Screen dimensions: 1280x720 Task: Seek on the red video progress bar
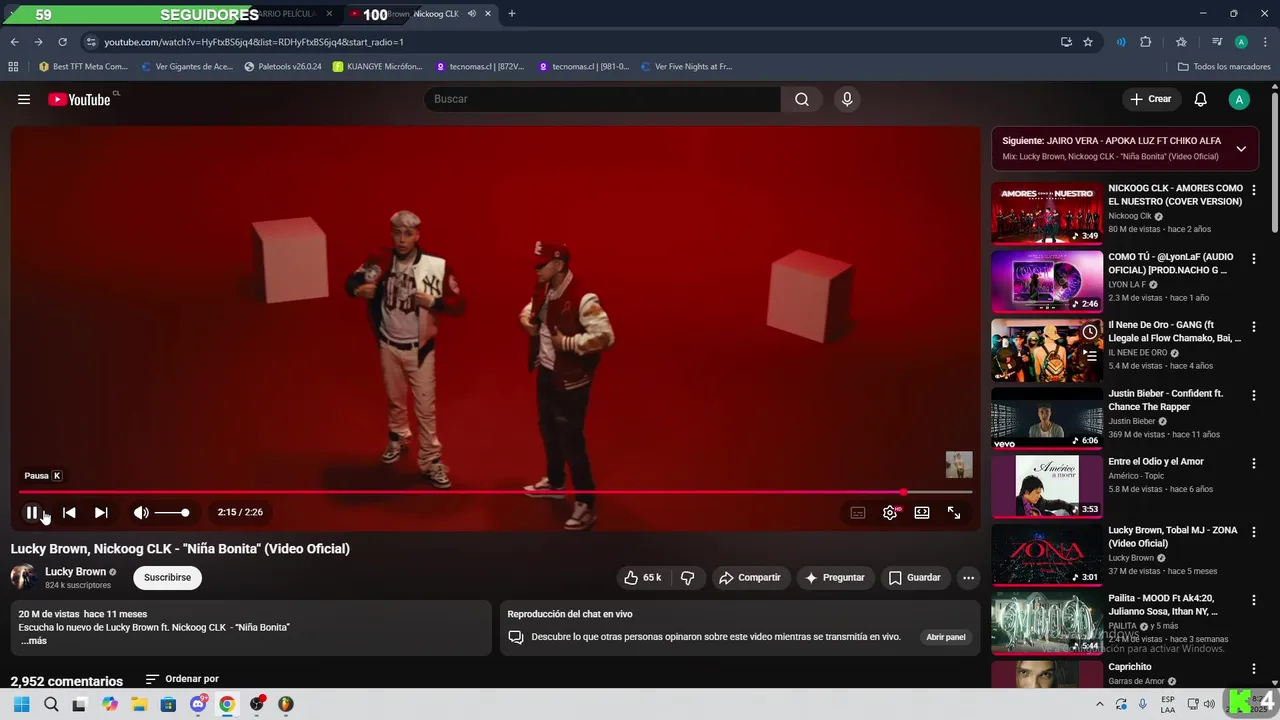[495, 492]
